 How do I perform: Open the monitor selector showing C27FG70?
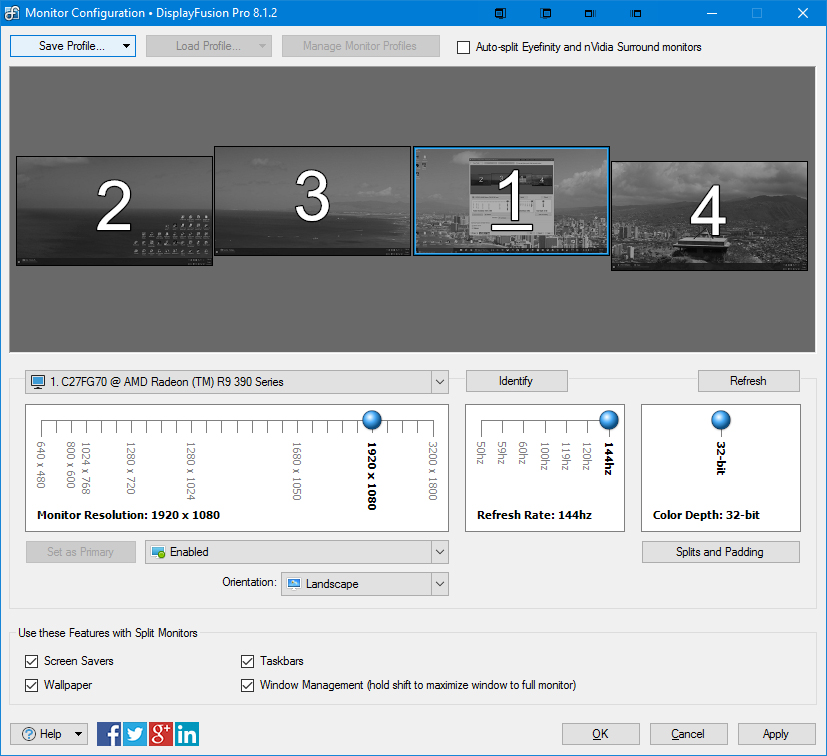(237, 382)
